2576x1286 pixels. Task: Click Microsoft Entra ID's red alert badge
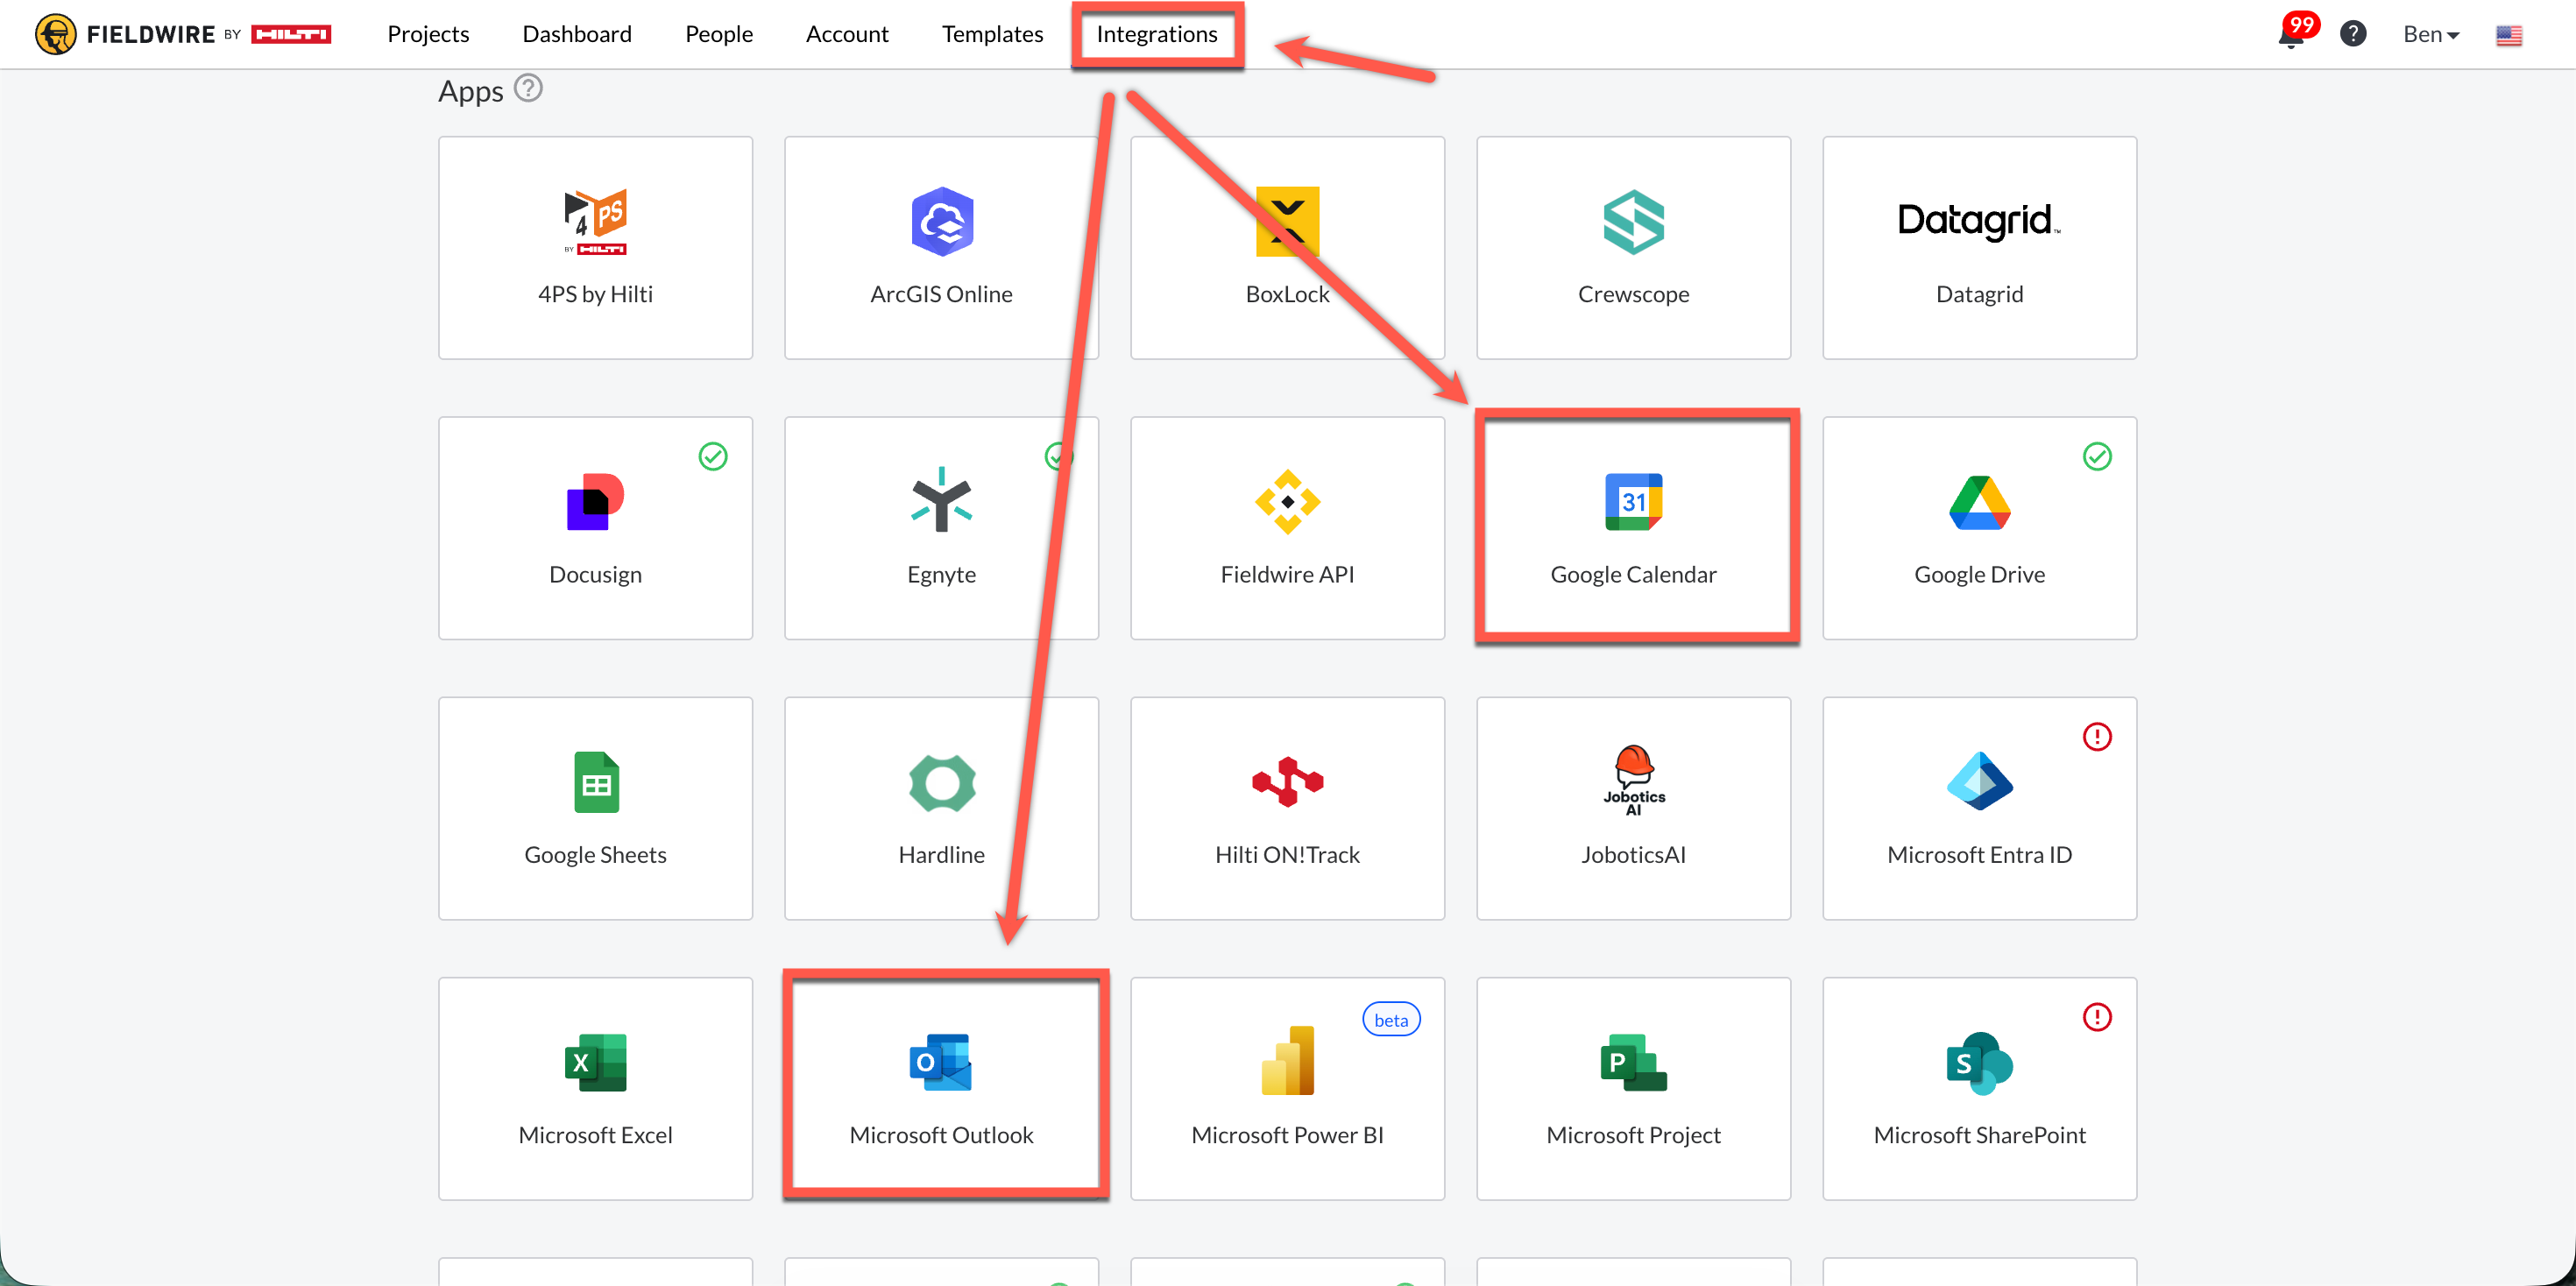point(2097,737)
